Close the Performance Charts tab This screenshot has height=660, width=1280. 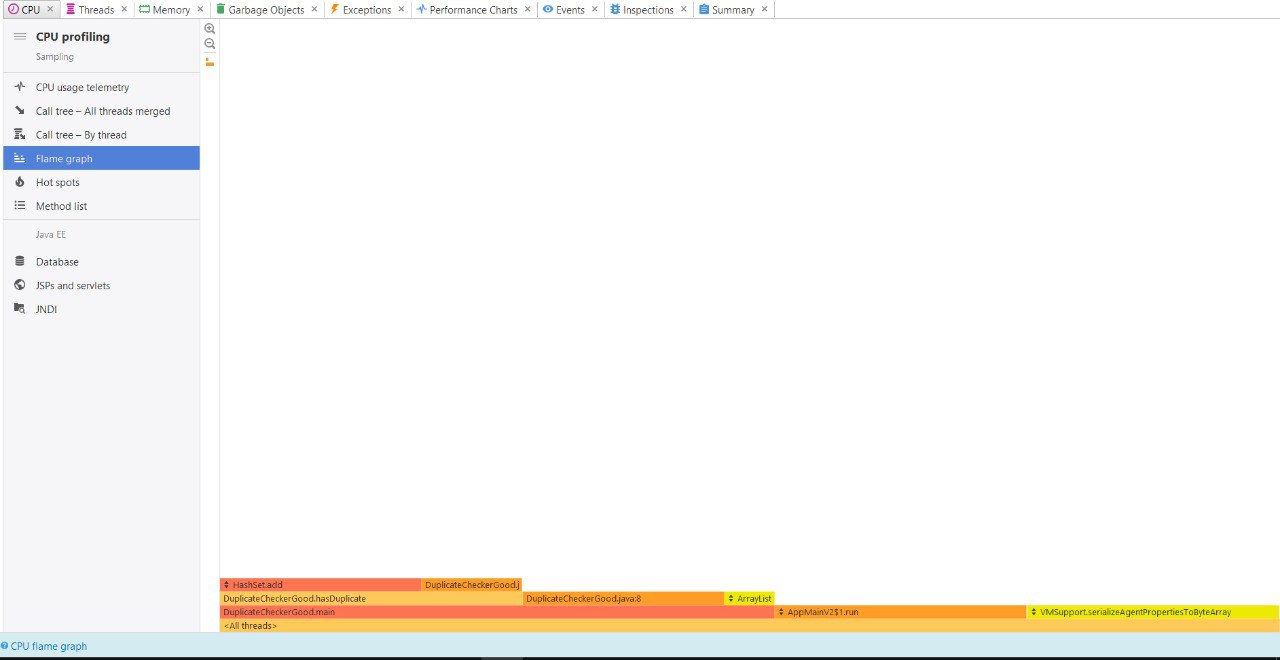point(528,9)
